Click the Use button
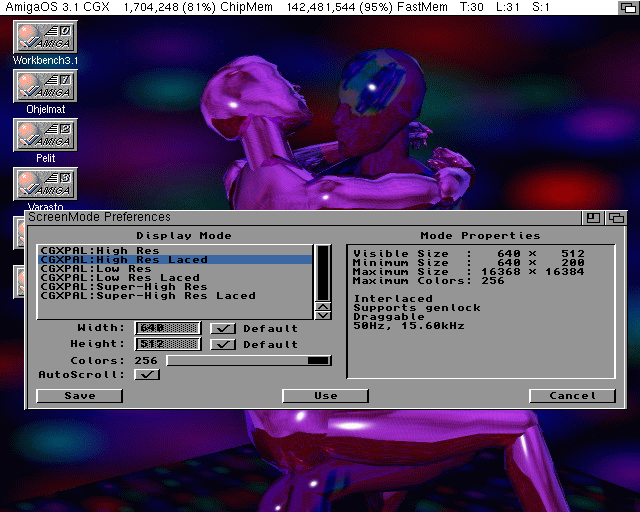The height and width of the screenshot is (512, 640). 325,396
